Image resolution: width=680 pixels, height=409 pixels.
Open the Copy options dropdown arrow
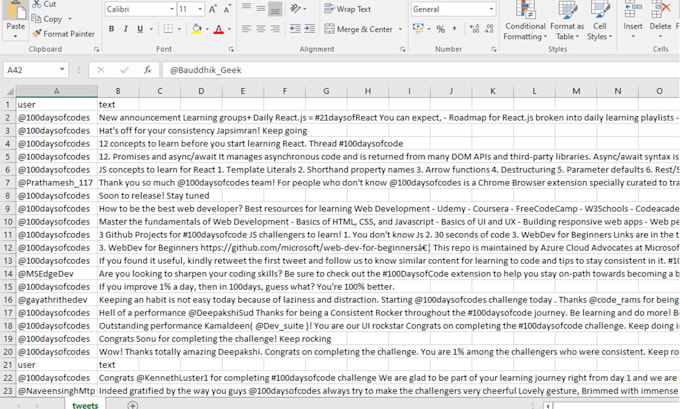(x=70, y=19)
